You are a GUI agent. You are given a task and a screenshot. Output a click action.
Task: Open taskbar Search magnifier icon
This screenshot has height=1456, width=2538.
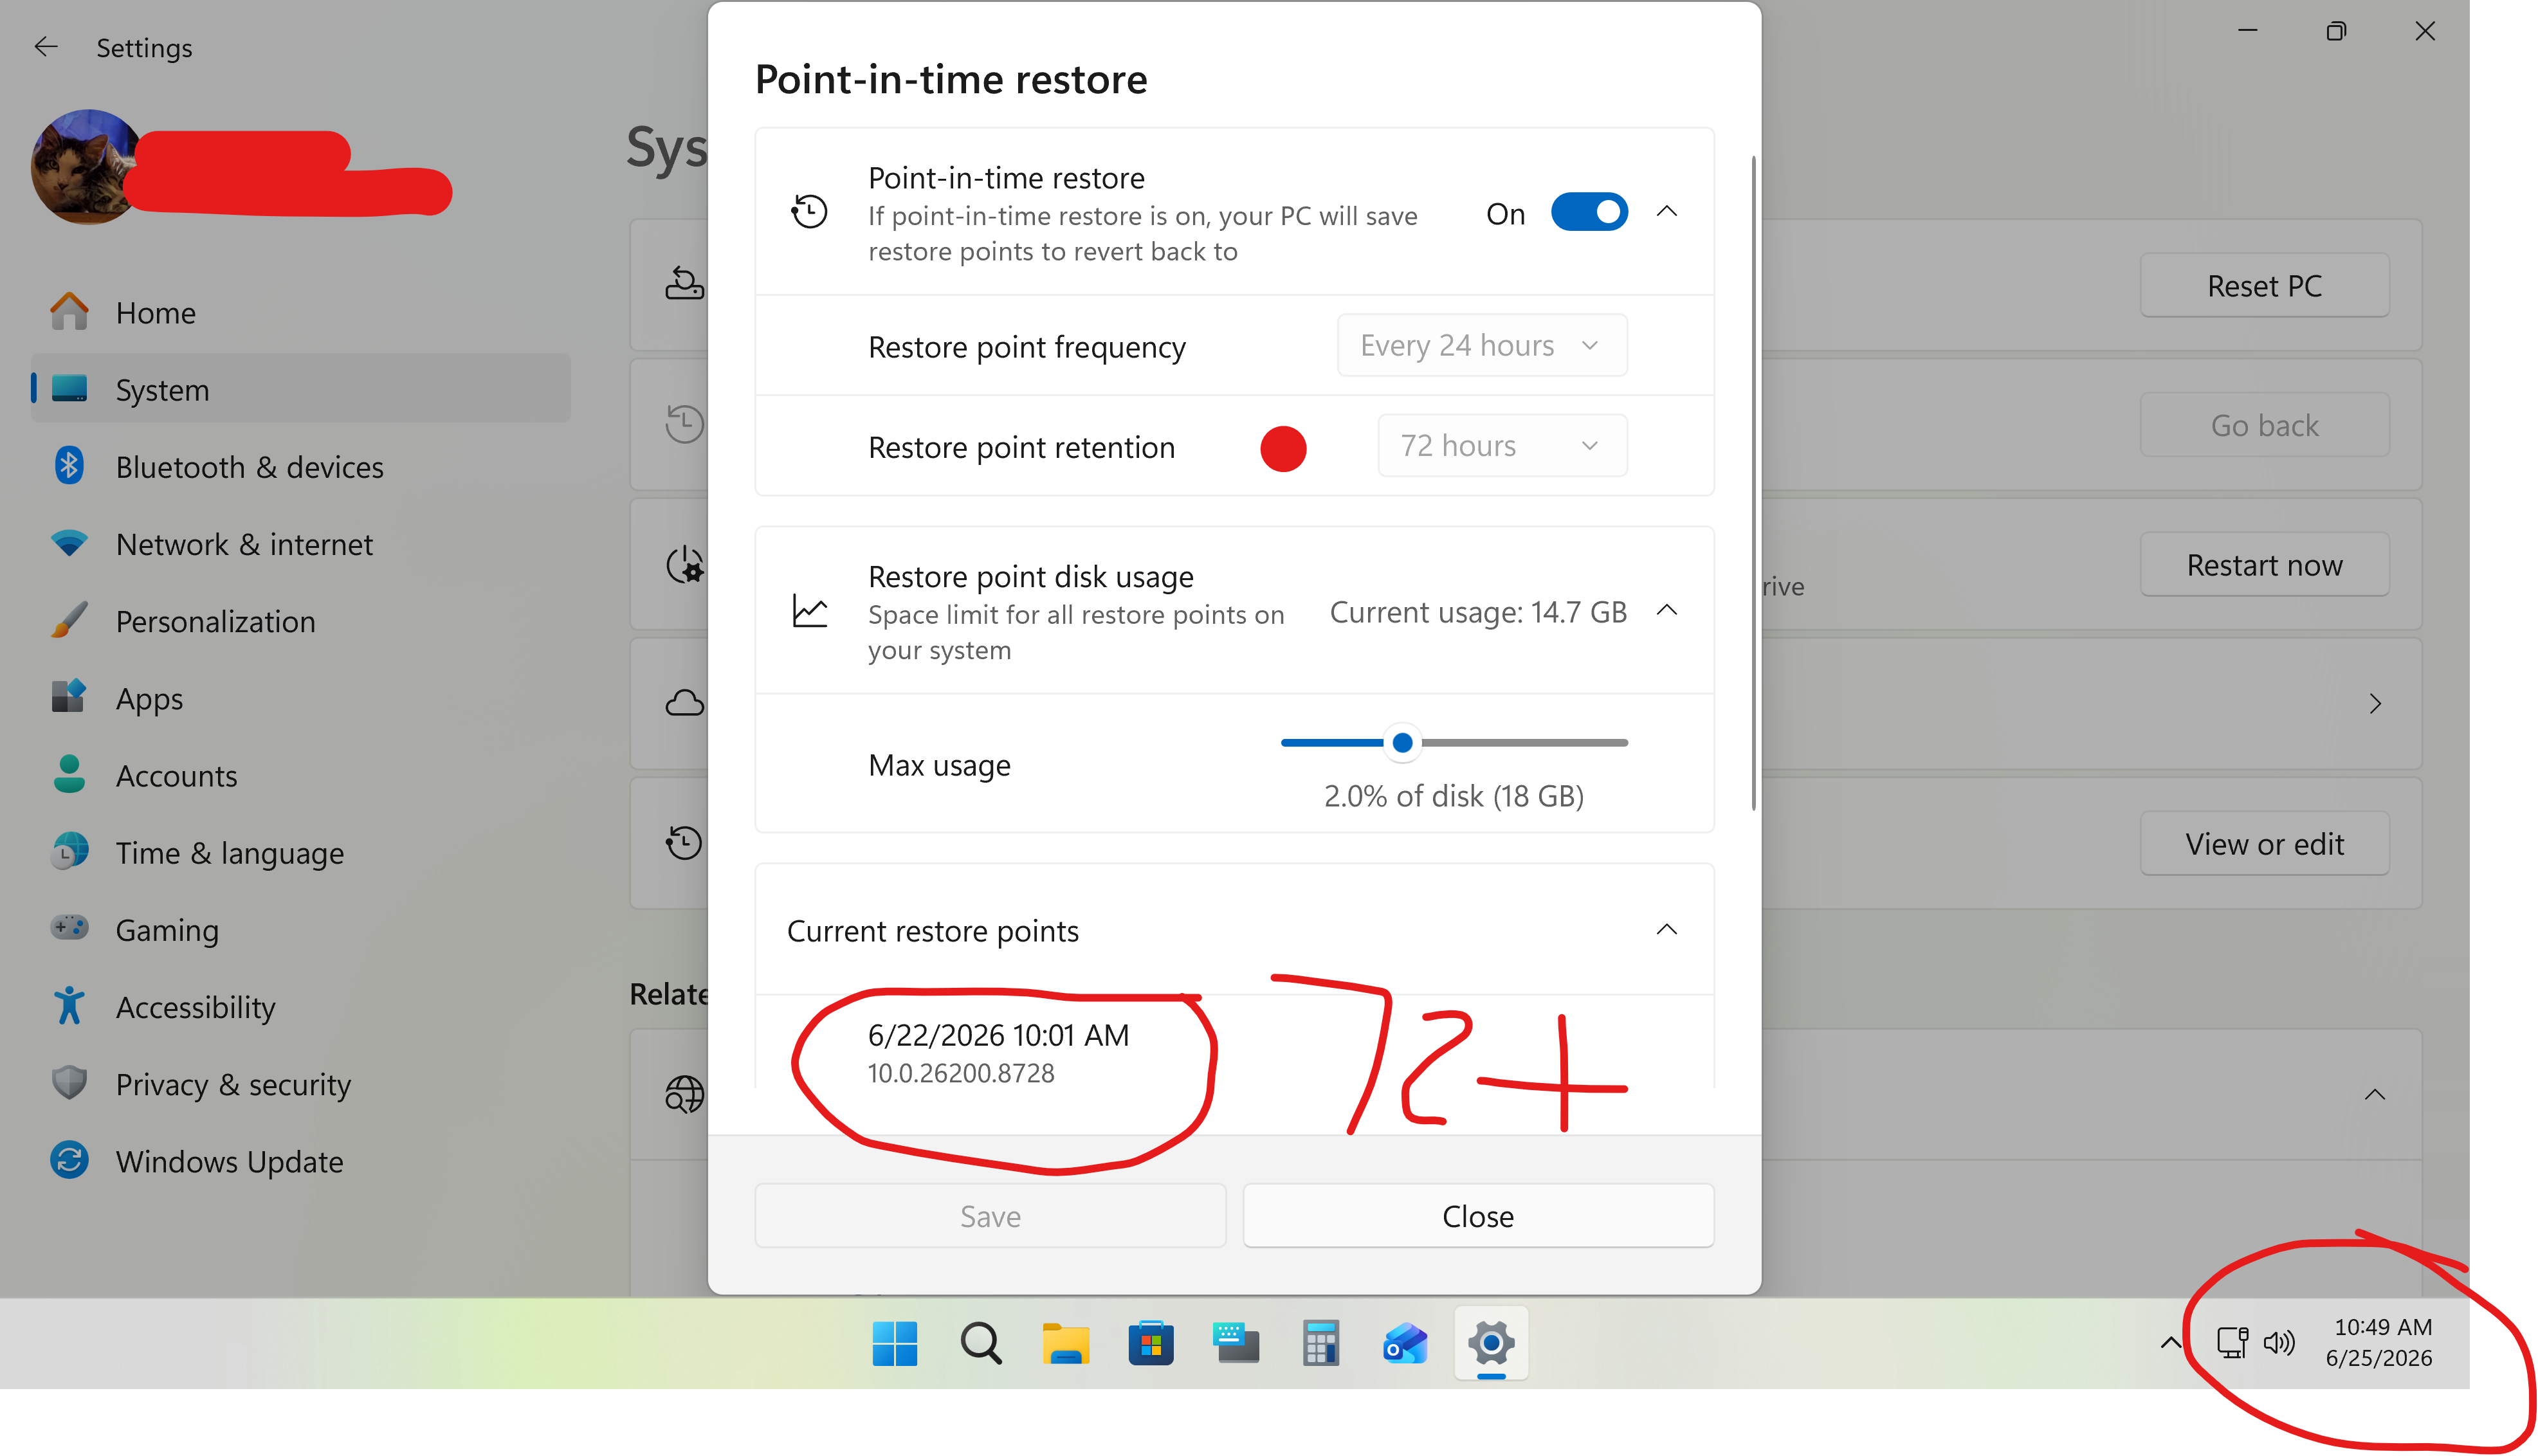[980, 1343]
